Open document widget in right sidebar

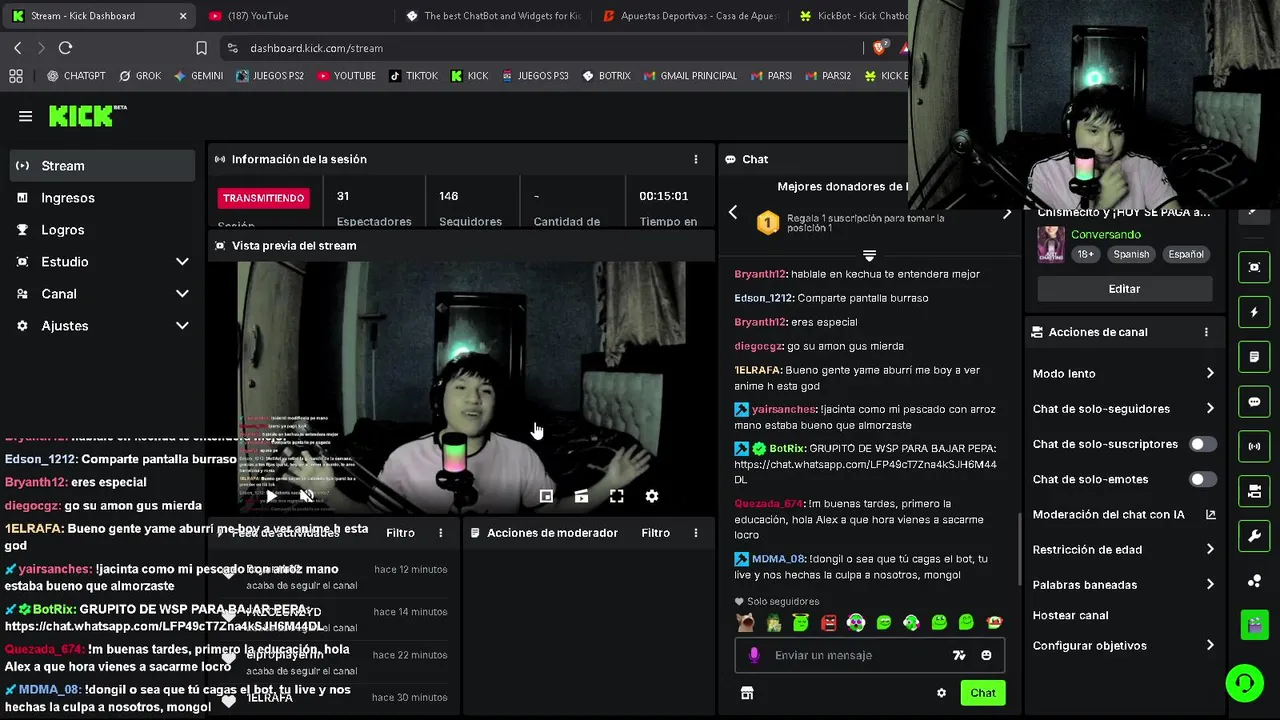[x=1254, y=357]
